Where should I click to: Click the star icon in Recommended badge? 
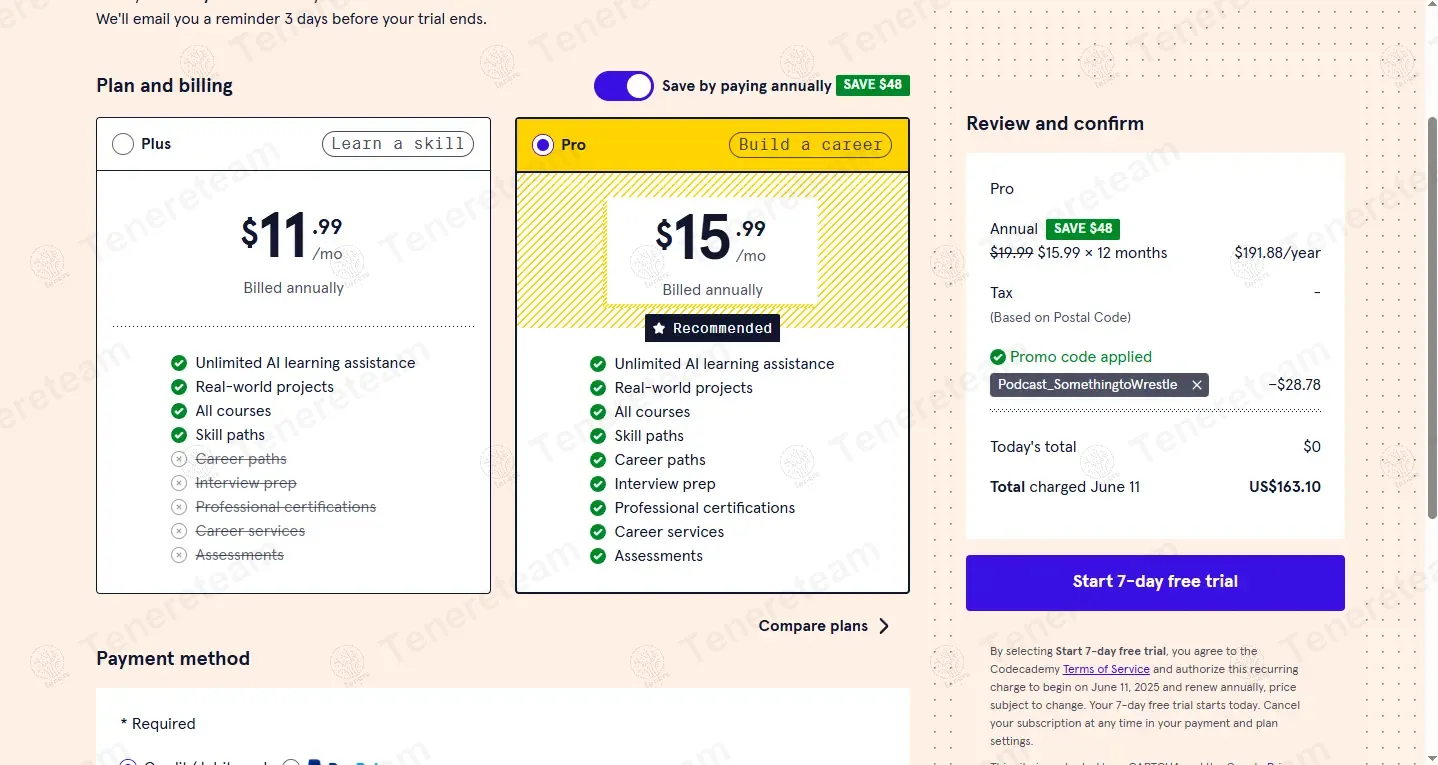[659, 328]
